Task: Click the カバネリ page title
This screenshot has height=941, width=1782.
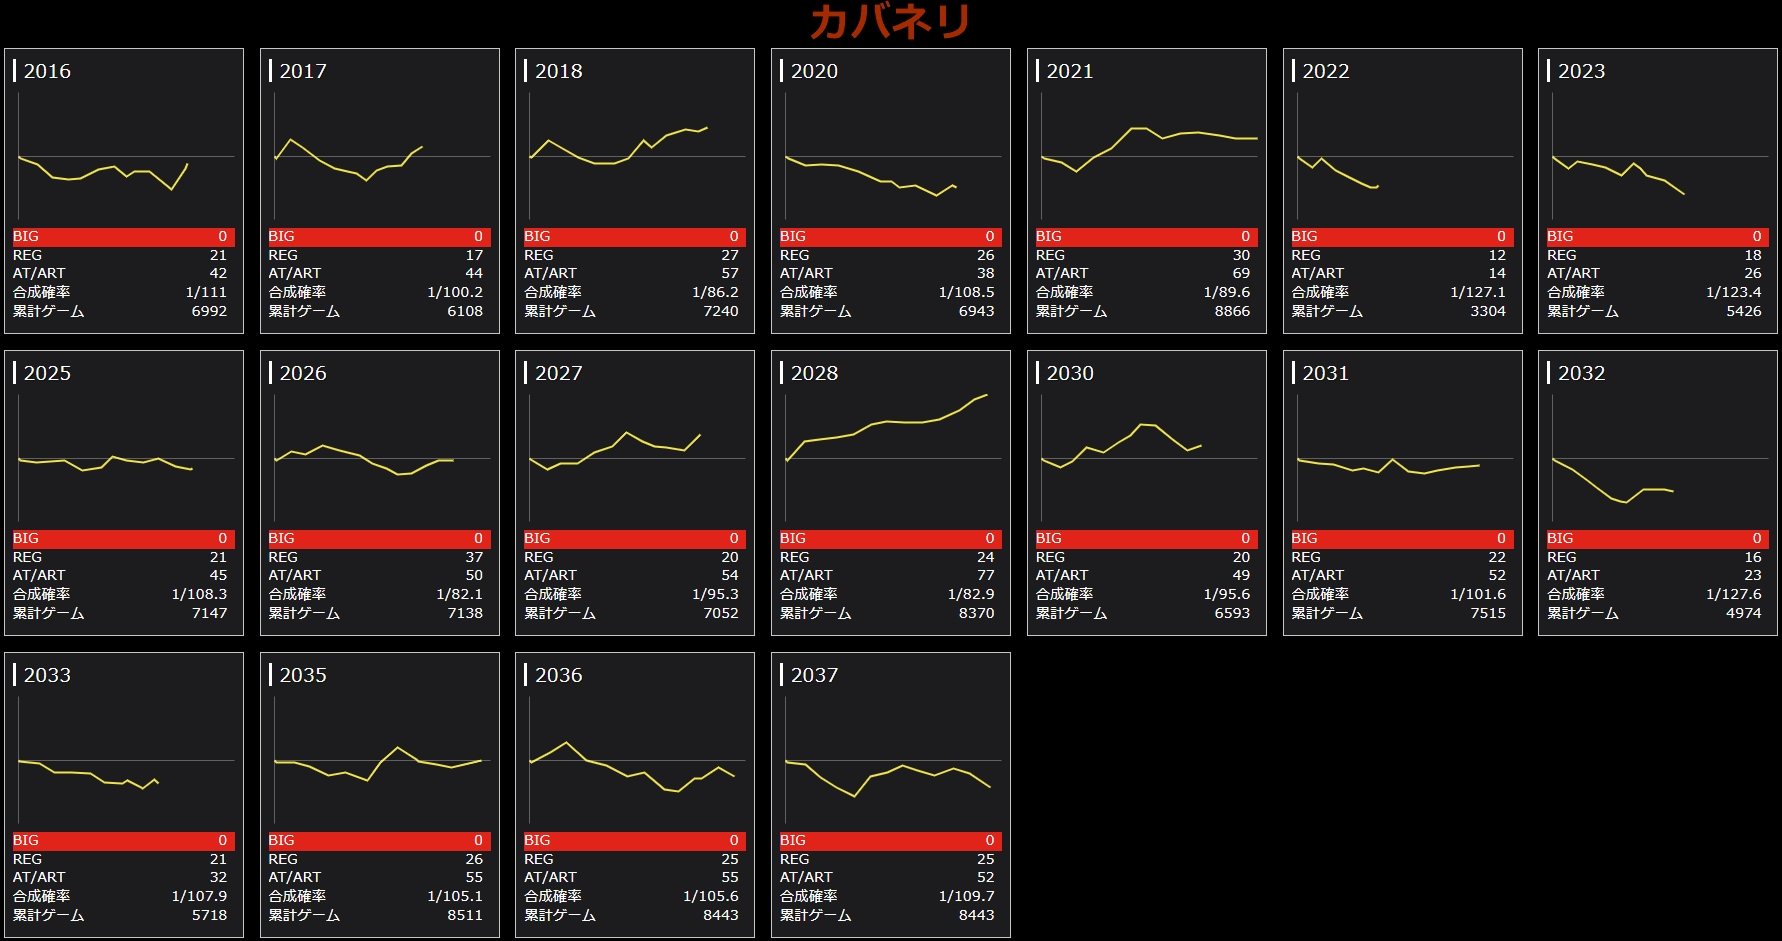Action: [890, 21]
